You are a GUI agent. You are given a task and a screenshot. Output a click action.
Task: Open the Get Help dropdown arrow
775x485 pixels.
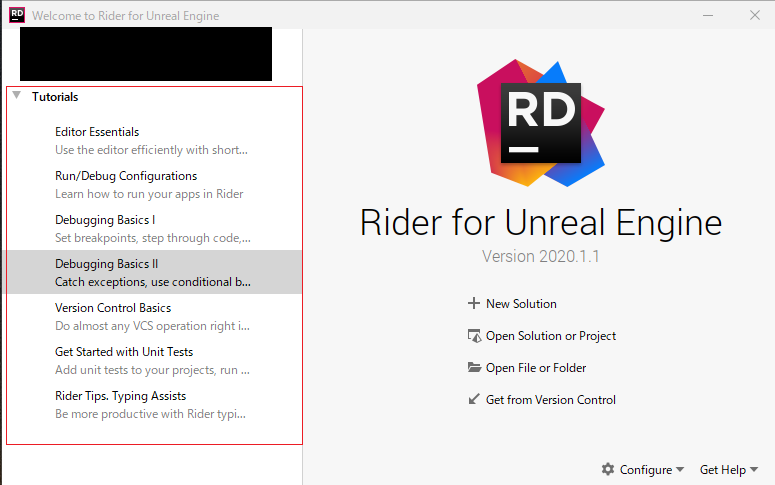pos(754,469)
